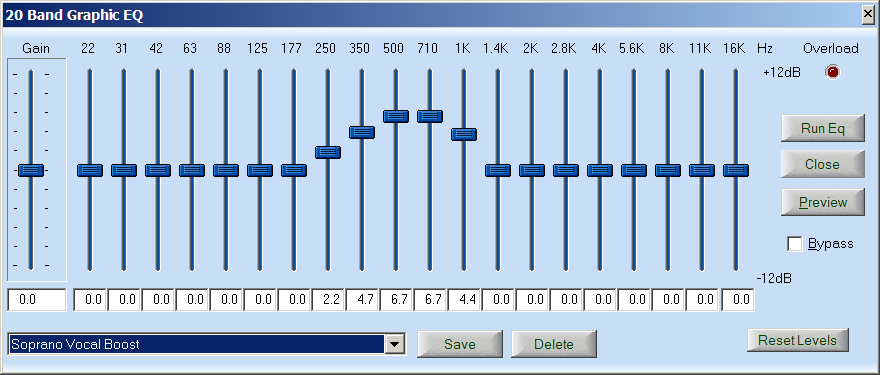Click the 1.4K value field
Image resolution: width=880 pixels, height=375 pixels.
coord(498,300)
